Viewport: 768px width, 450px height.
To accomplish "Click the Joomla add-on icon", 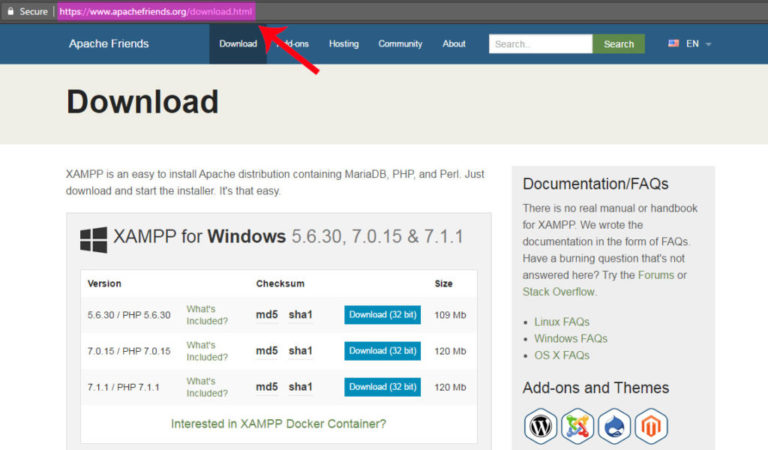I will 577,426.
